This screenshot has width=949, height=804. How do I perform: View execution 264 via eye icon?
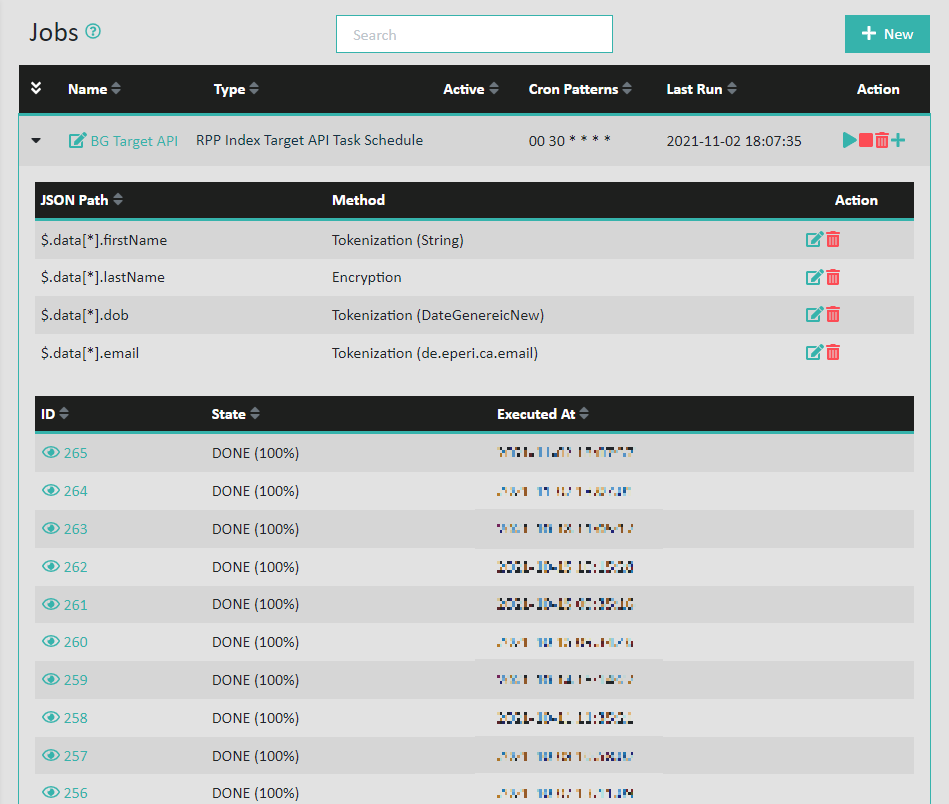pyautogui.click(x=51, y=490)
